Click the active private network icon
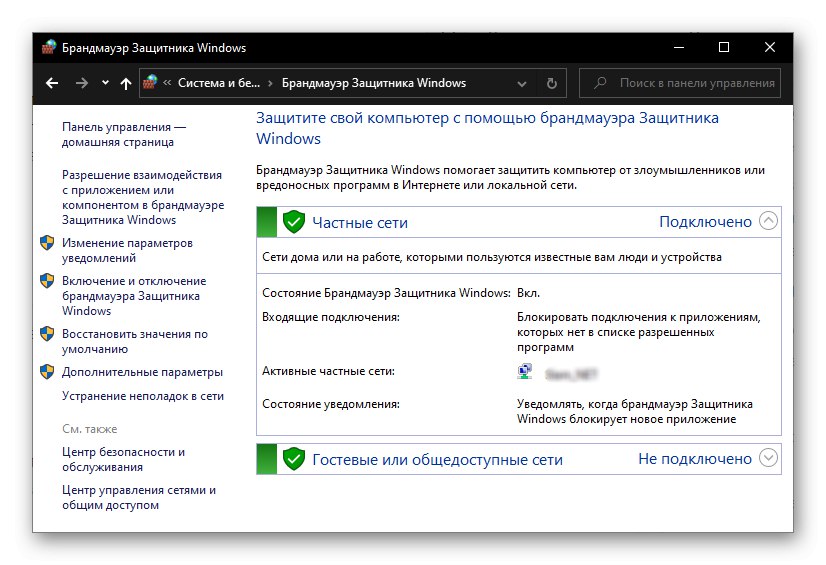Screen dimensions: 826x565 (524, 372)
